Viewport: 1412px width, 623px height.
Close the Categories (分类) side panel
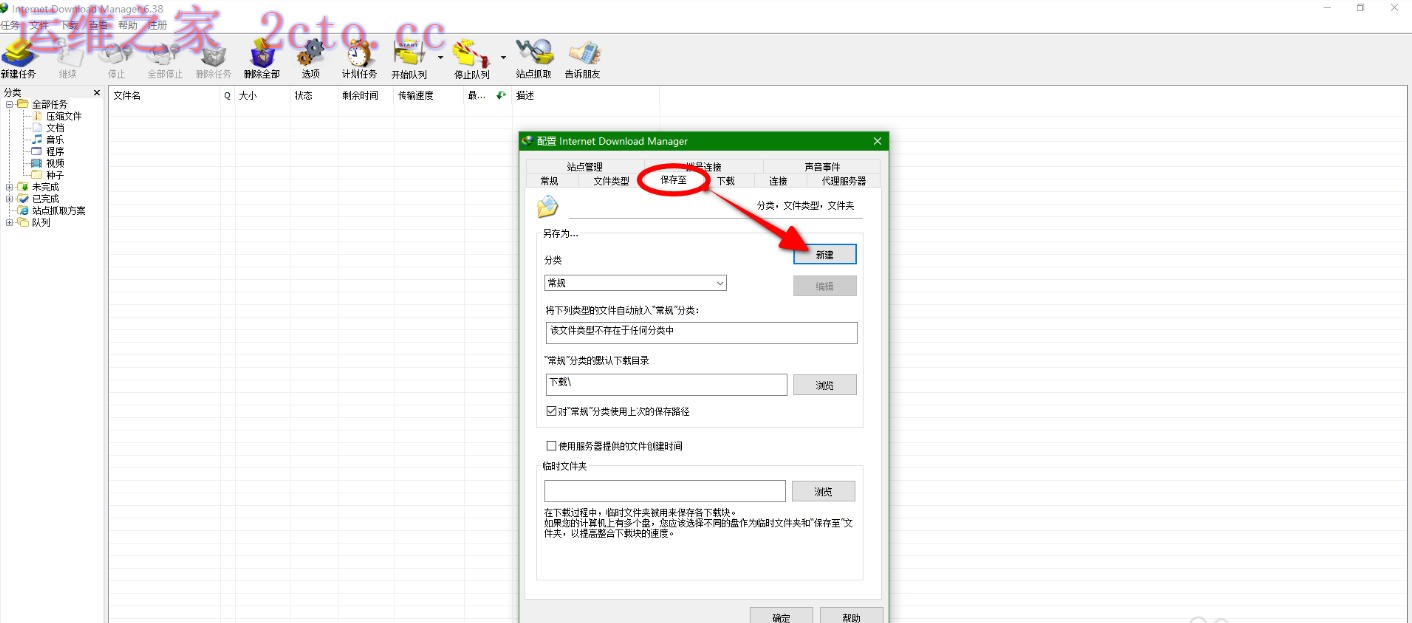coord(97,93)
